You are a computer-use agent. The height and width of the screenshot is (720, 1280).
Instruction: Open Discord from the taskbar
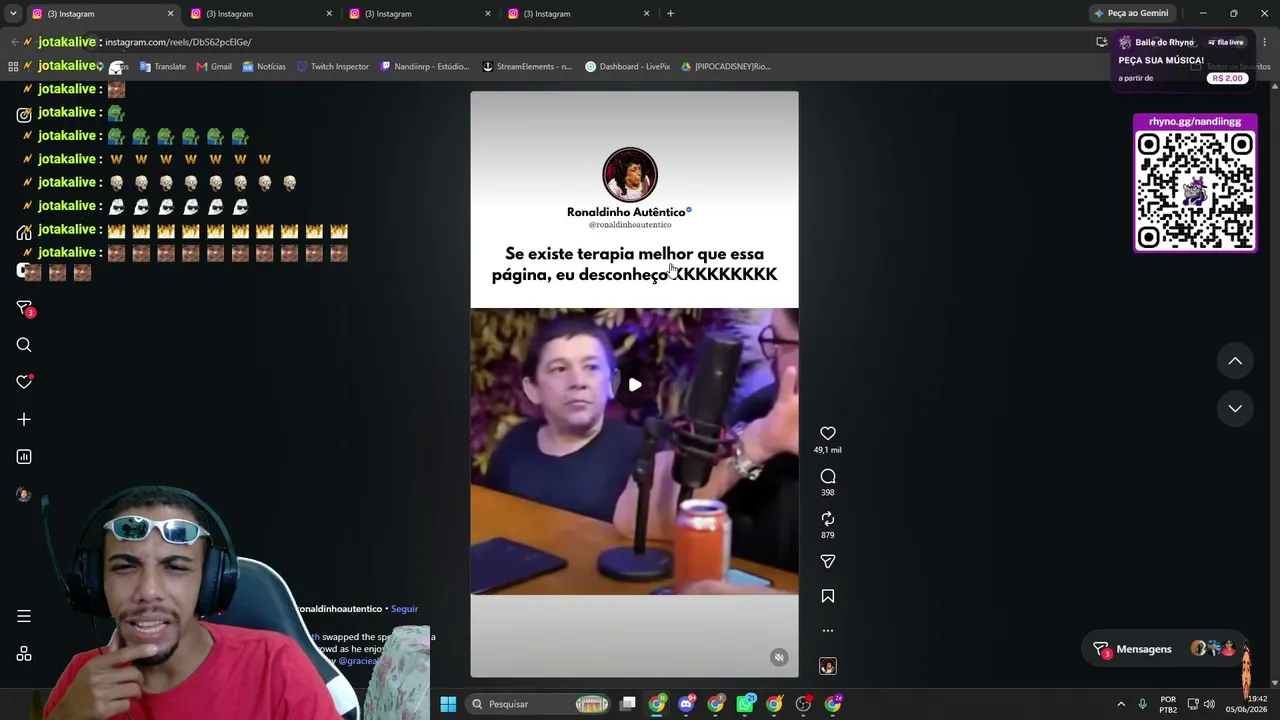tap(686, 704)
